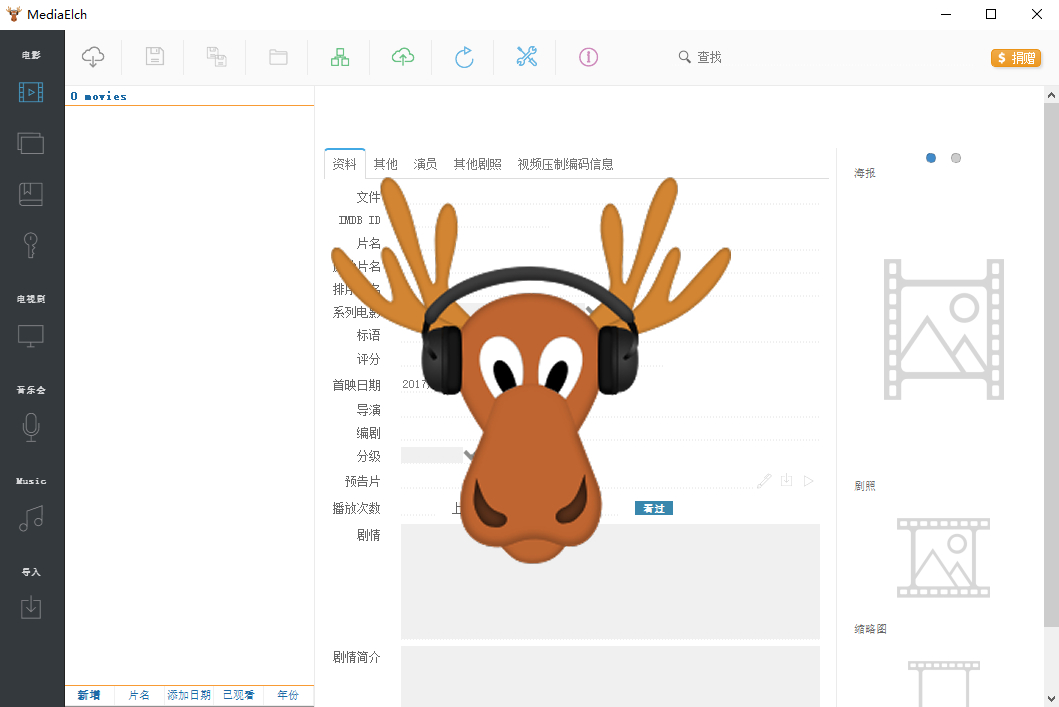Click the save all icon

(x=217, y=57)
